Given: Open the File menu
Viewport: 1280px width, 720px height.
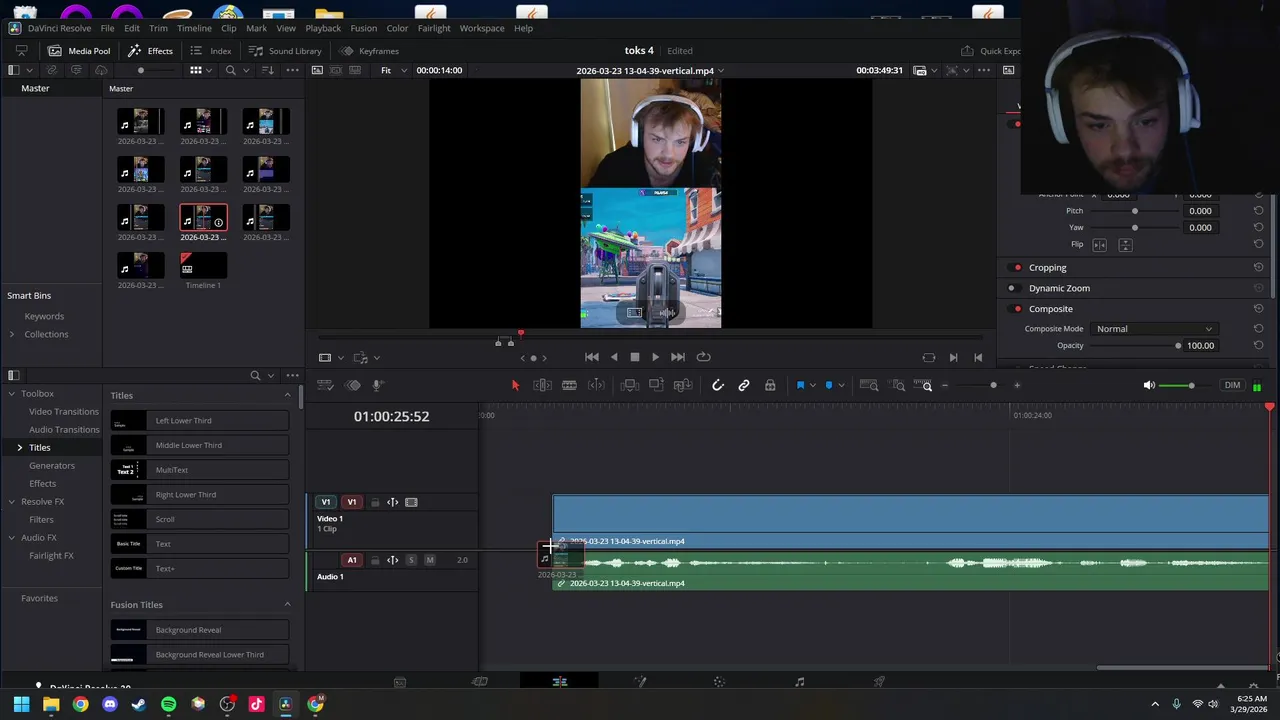Looking at the screenshot, I should 107,28.
